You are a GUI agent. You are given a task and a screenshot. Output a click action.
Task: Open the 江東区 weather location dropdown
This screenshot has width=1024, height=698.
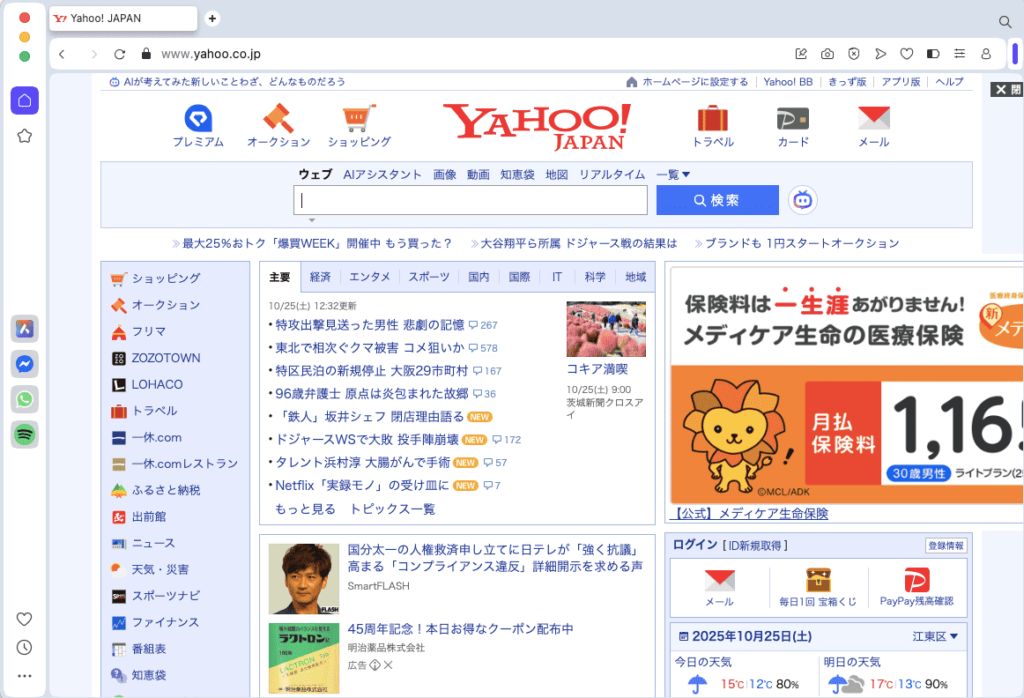coord(935,637)
